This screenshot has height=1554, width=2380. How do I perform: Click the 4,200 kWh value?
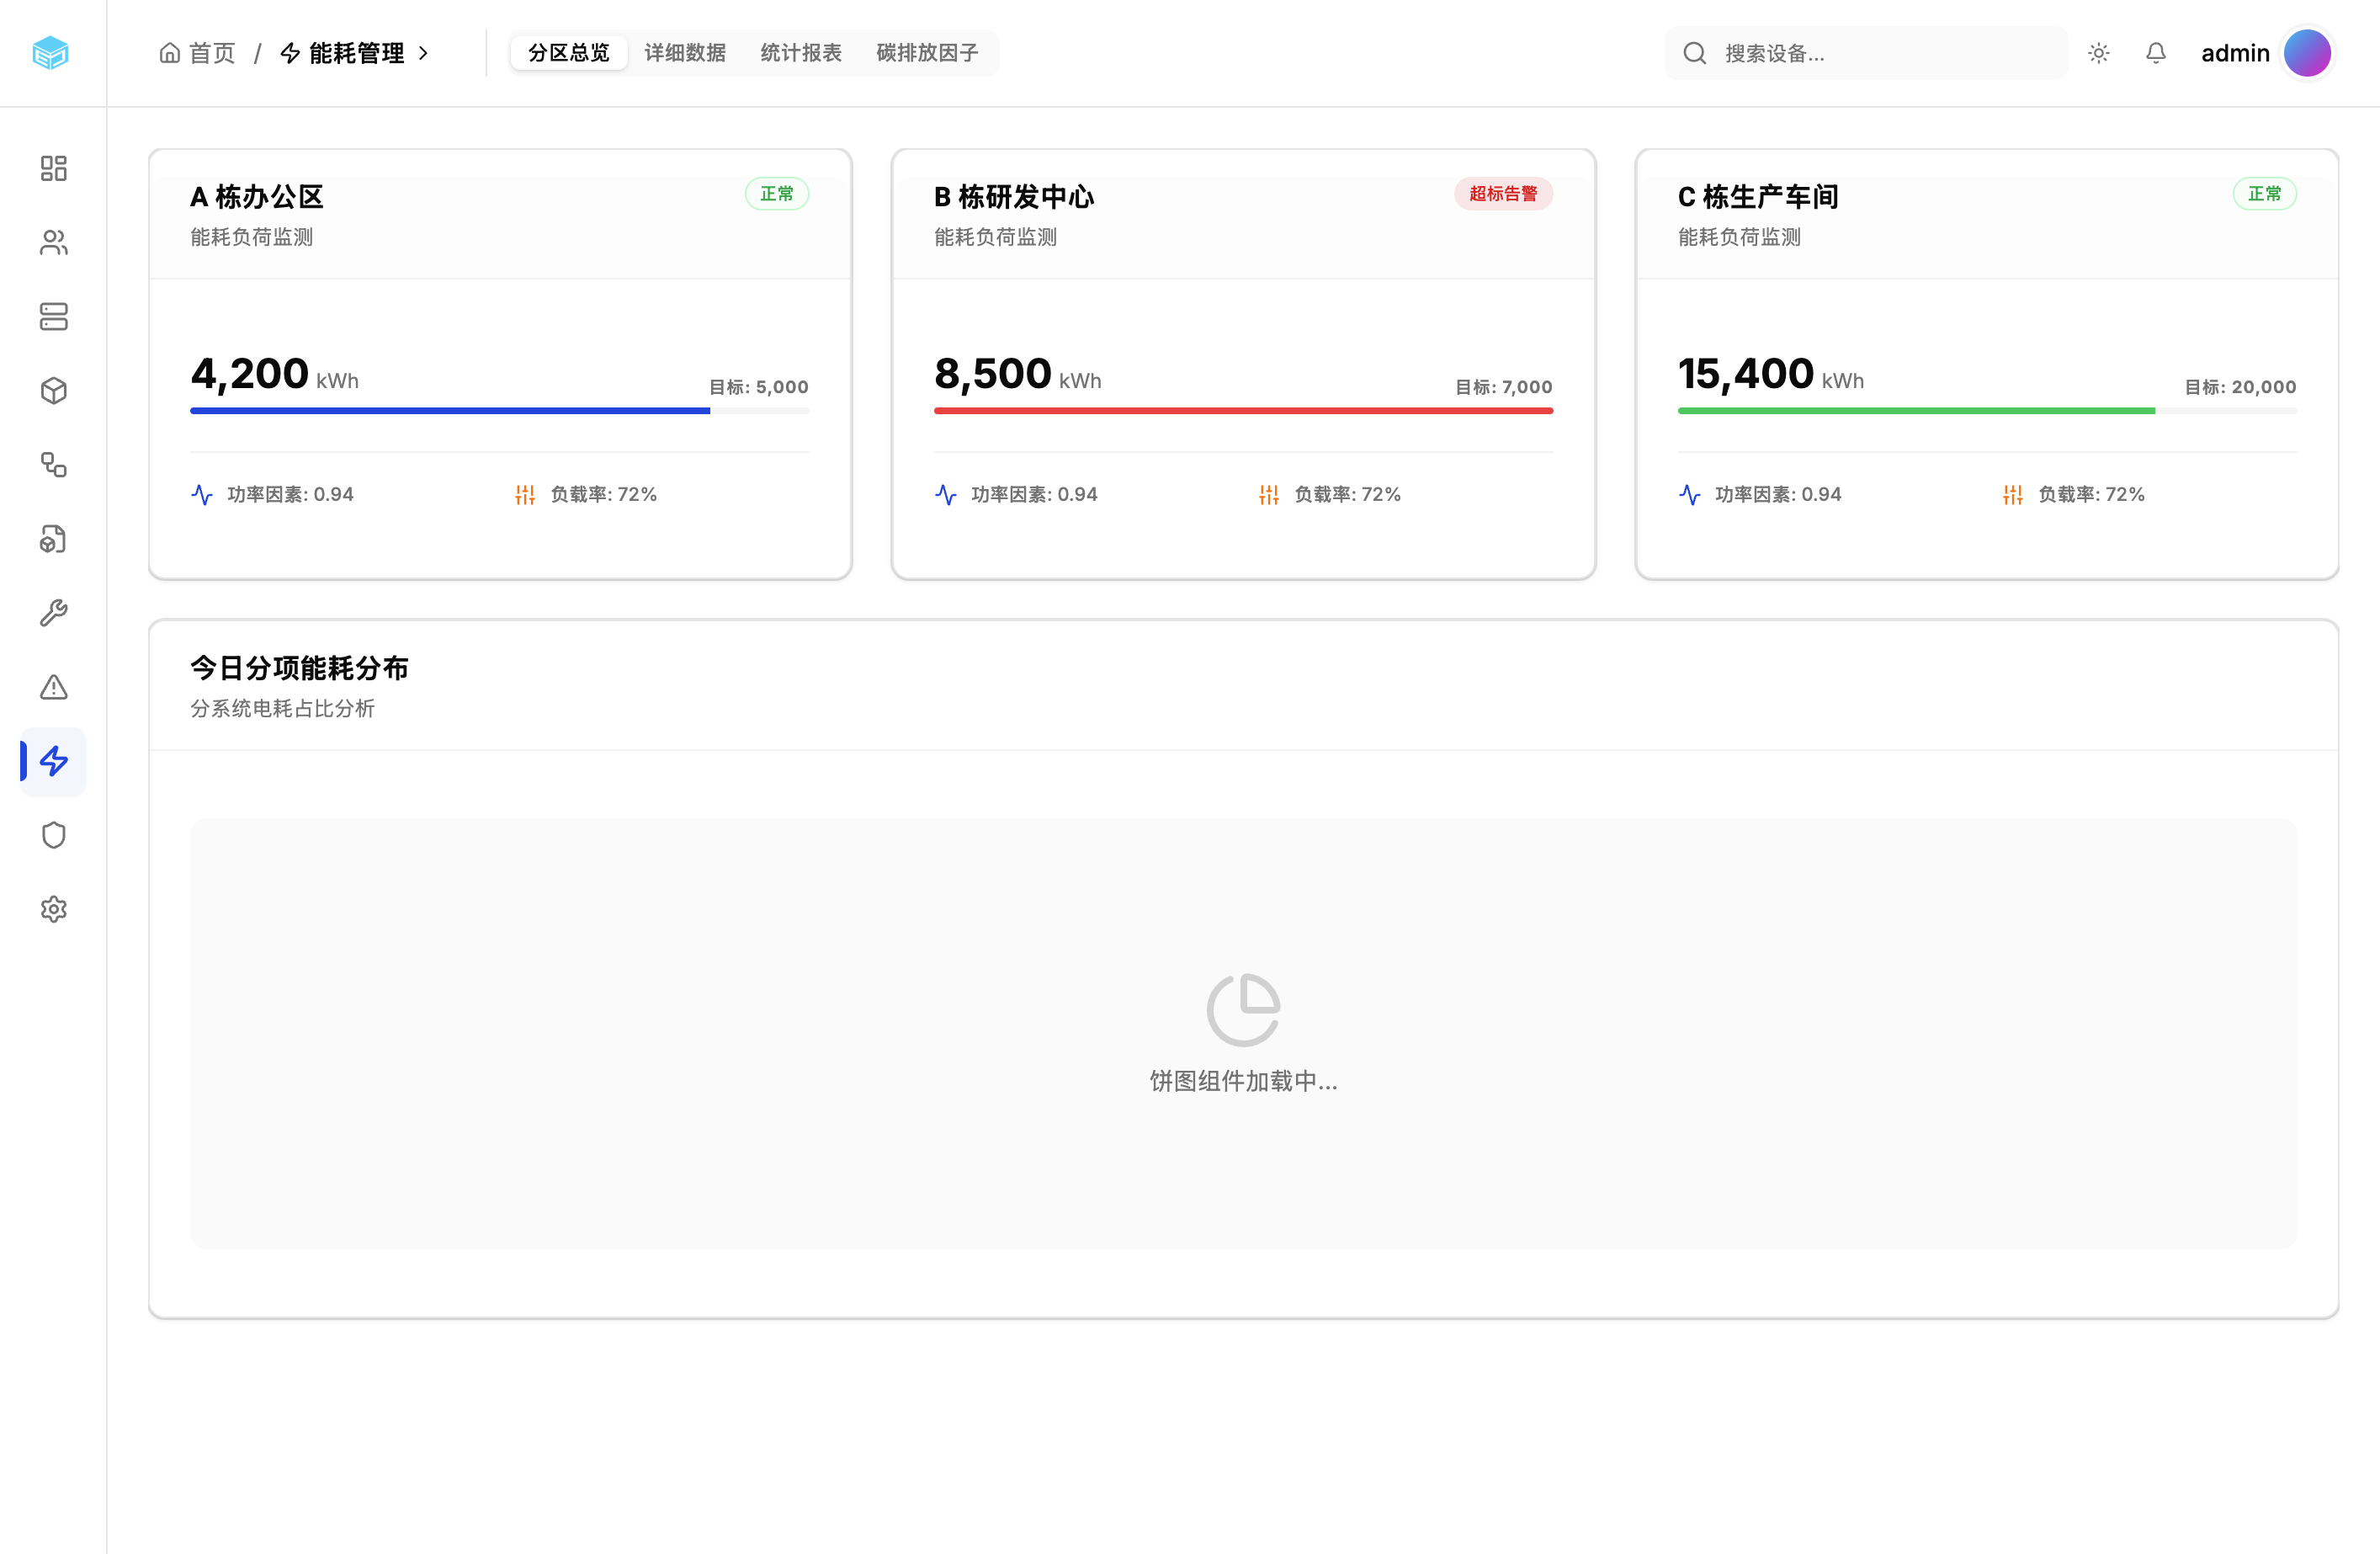pyautogui.click(x=274, y=374)
